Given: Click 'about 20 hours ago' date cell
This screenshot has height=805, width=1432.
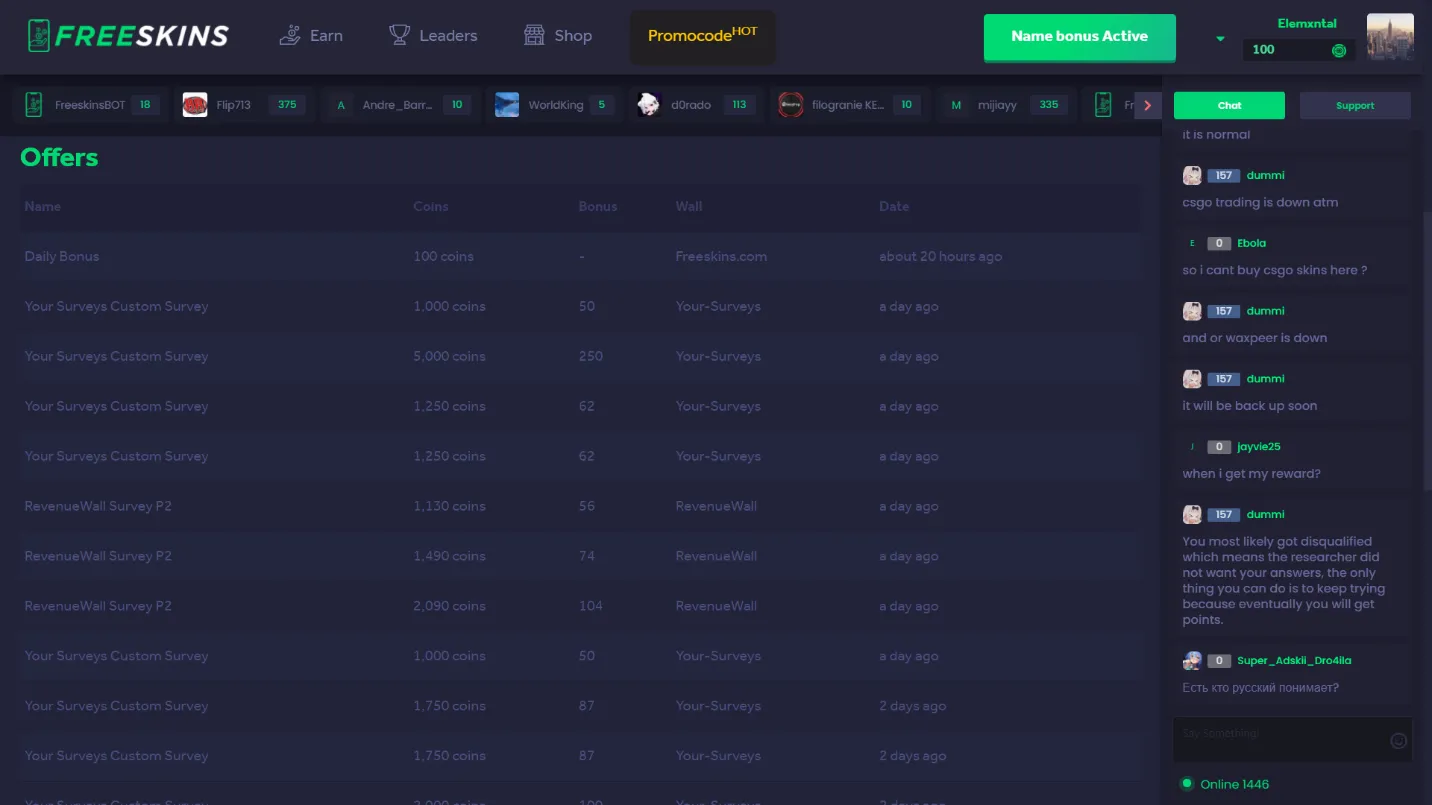Looking at the screenshot, I should click(940, 256).
